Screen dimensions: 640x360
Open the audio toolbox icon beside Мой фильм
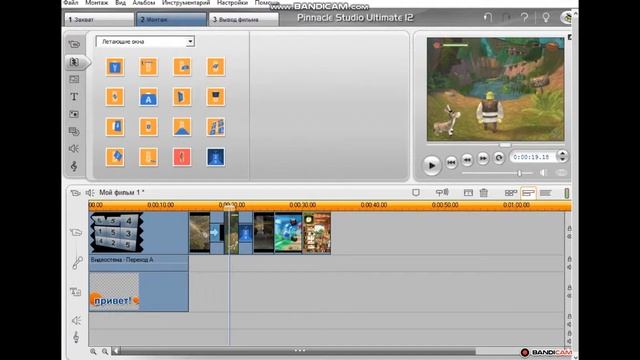point(90,193)
